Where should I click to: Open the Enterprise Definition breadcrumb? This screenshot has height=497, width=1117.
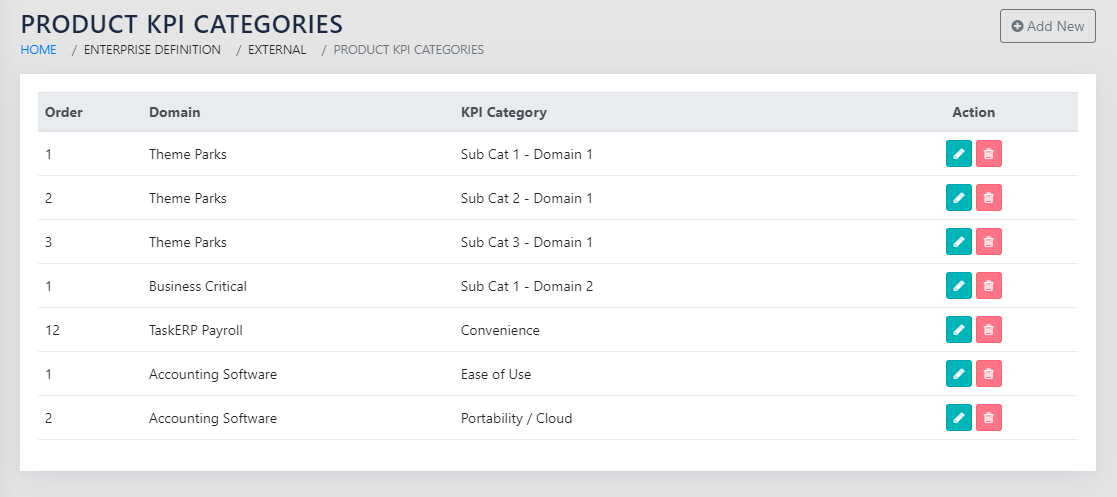coord(152,49)
